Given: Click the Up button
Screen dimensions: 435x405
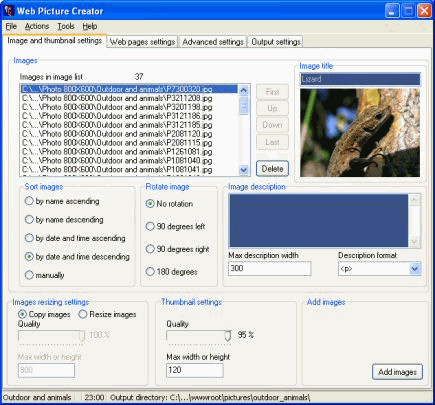Looking at the screenshot, I should tap(272, 108).
